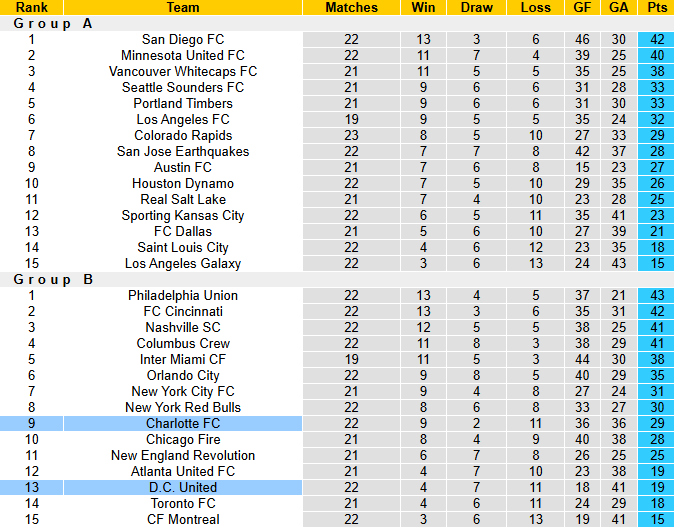Click the GA column header
This screenshot has width=674, height=529.
tap(619, 7)
